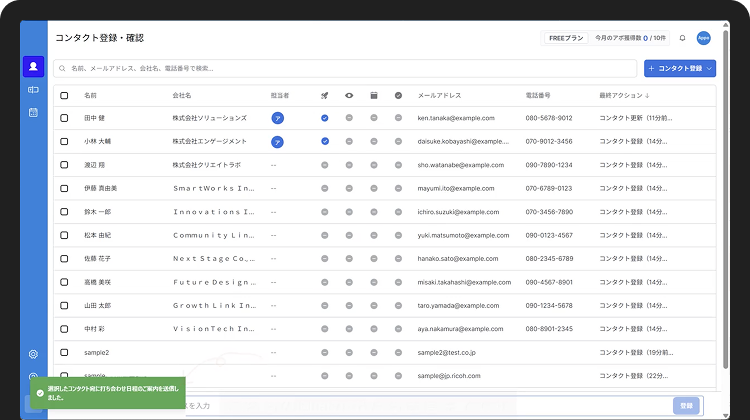
Task: Click calendar status dot in 中村 彩 row
Action: tap(374, 329)
